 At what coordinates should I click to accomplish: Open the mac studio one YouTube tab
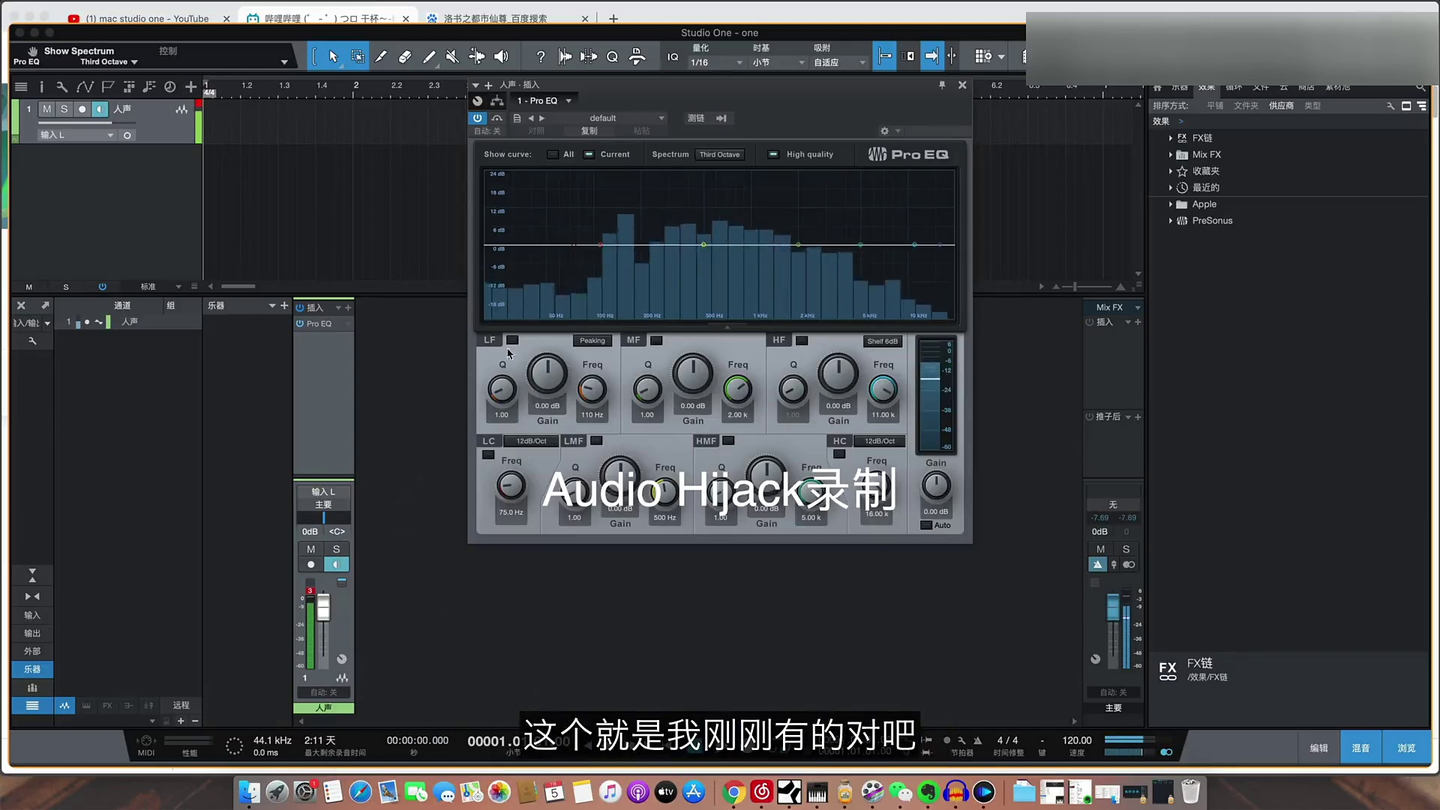(146, 19)
